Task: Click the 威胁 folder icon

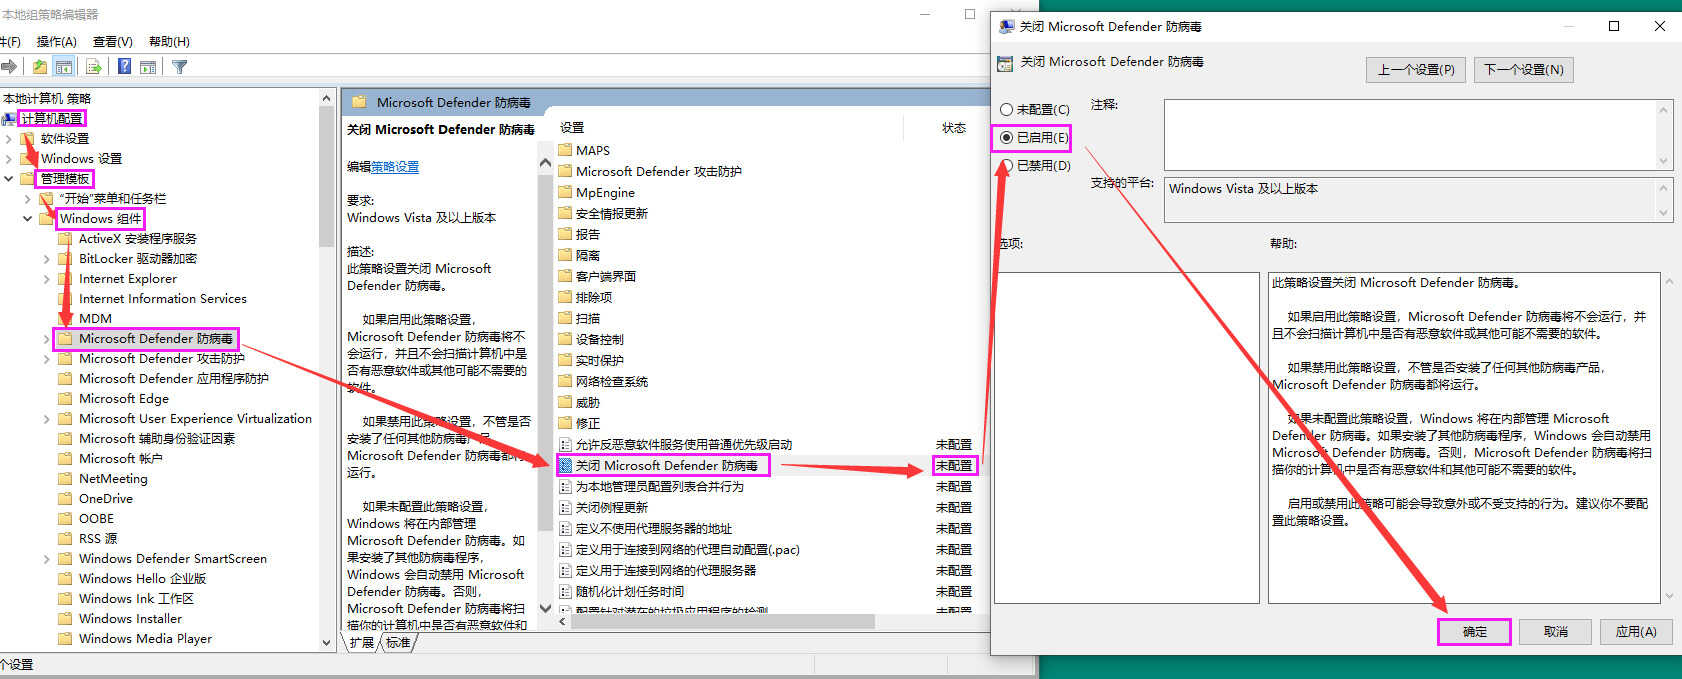Action: tap(566, 402)
